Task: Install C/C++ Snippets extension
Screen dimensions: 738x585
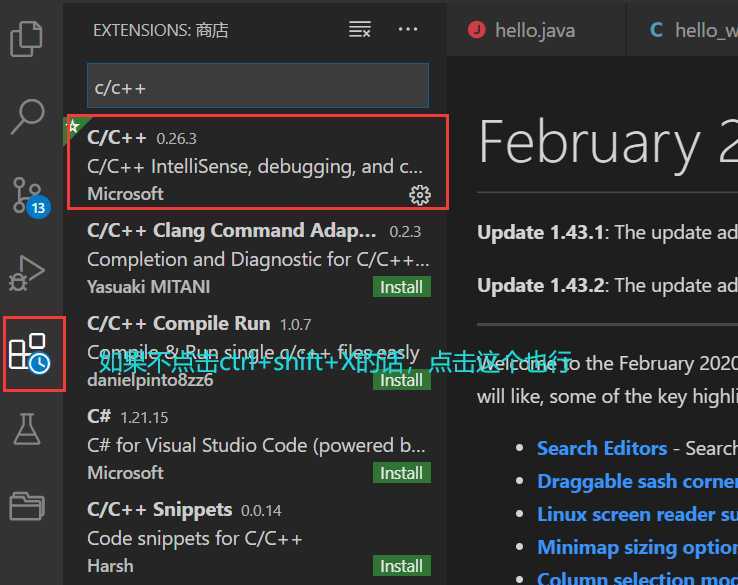Action: coord(401,566)
